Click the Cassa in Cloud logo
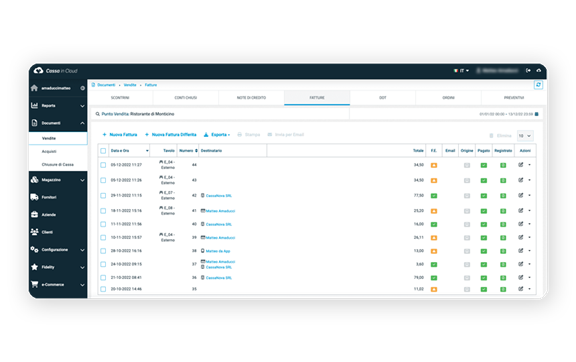576x362 pixels. click(x=56, y=71)
